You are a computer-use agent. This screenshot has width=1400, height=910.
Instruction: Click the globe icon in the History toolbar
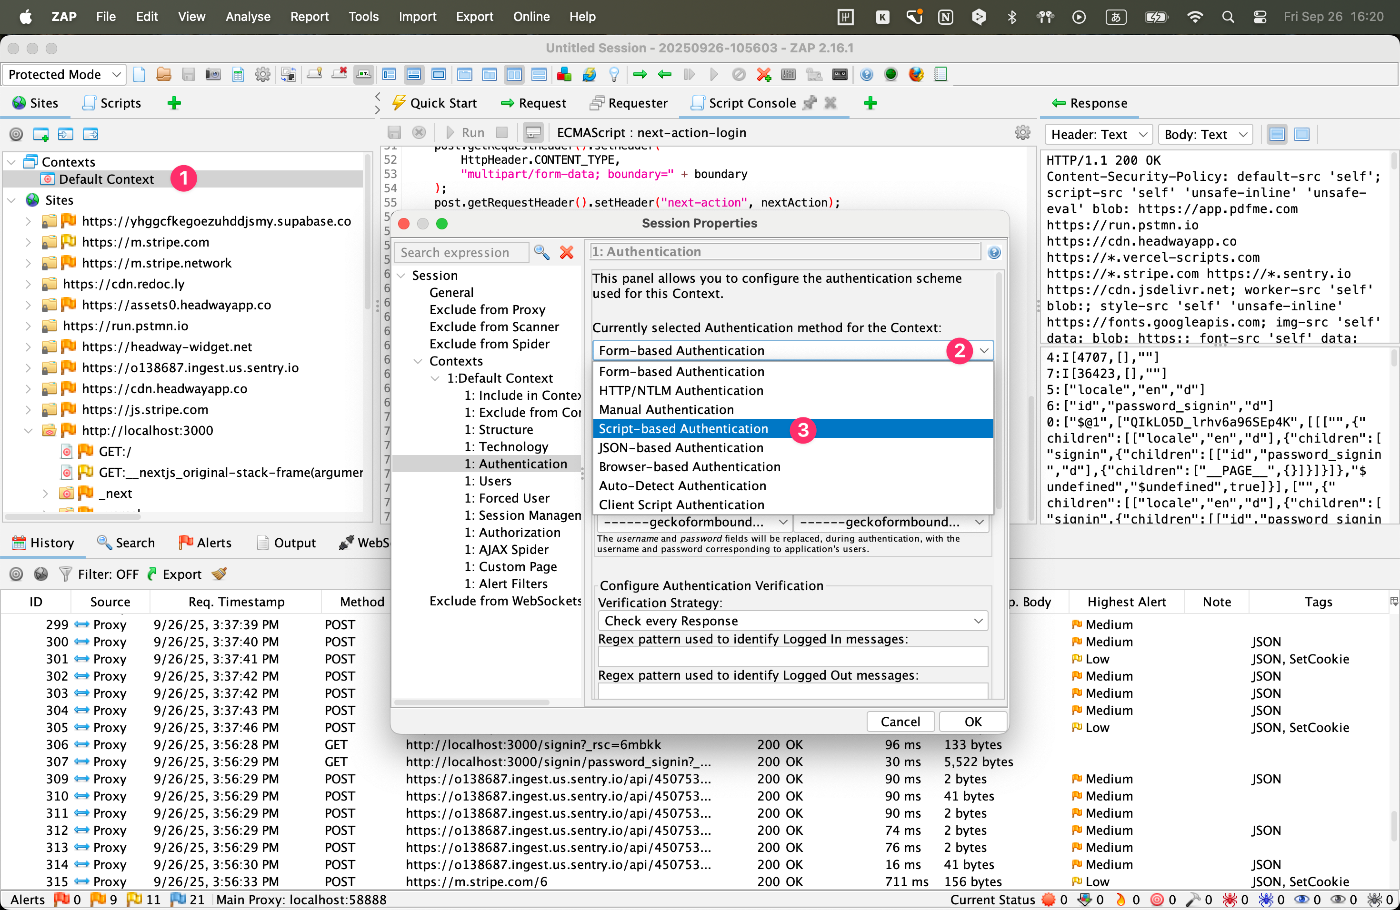coord(41,574)
